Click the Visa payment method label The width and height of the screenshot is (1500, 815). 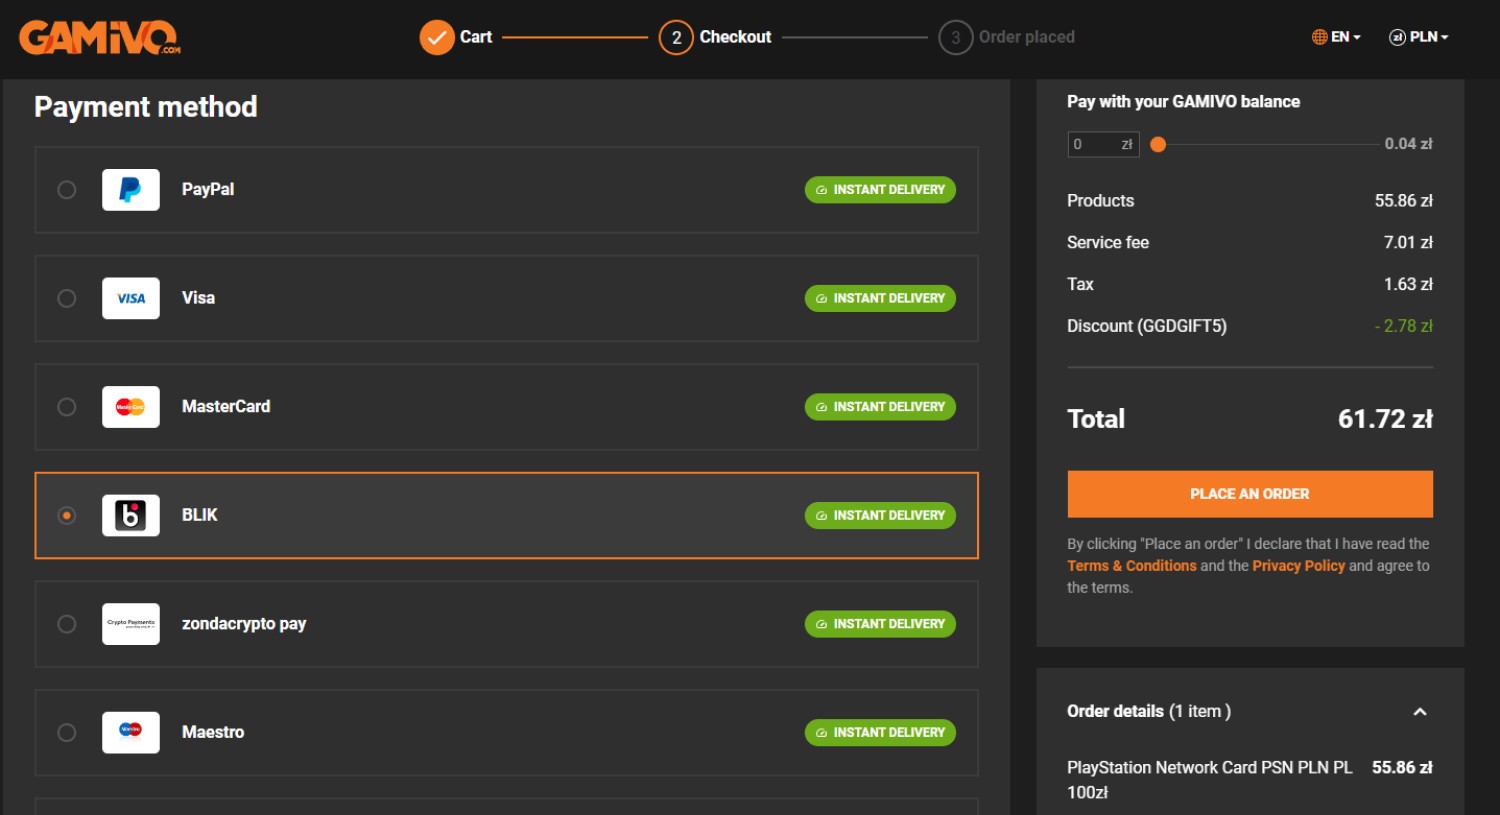coord(198,298)
